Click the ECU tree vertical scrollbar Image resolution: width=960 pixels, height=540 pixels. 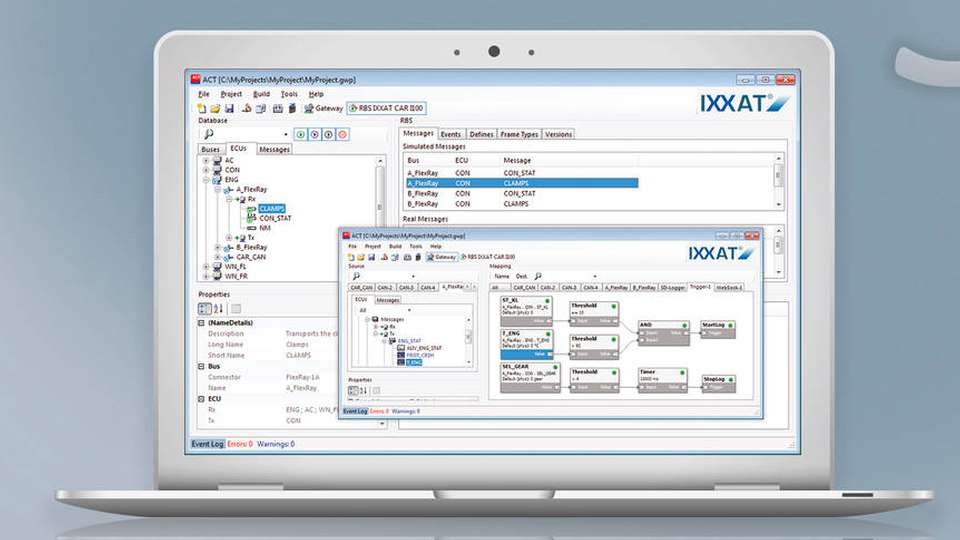coord(380,208)
